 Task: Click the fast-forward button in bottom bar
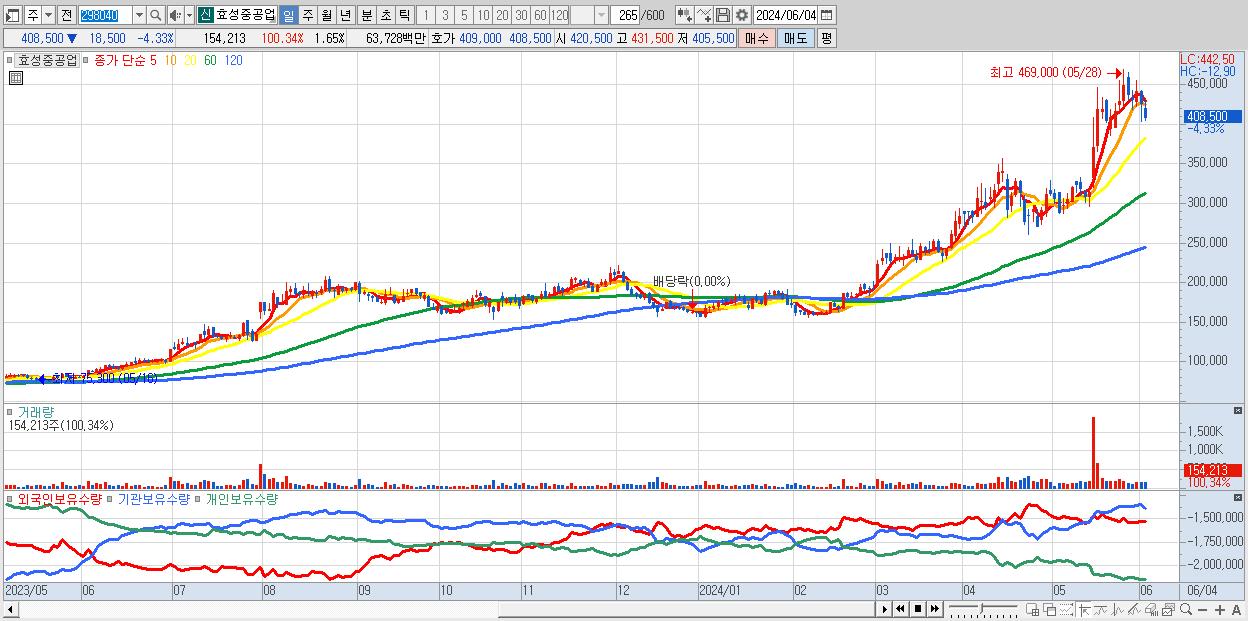(x=935, y=609)
